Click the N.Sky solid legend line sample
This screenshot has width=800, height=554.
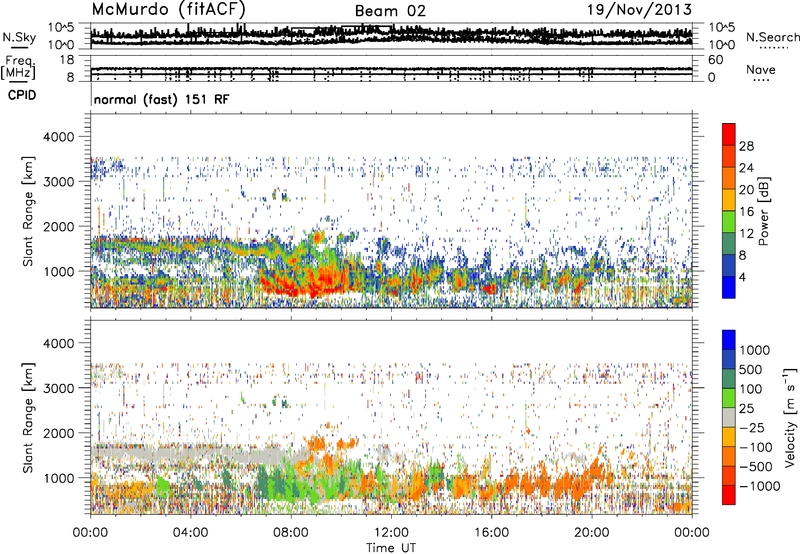[x=19, y=47]
